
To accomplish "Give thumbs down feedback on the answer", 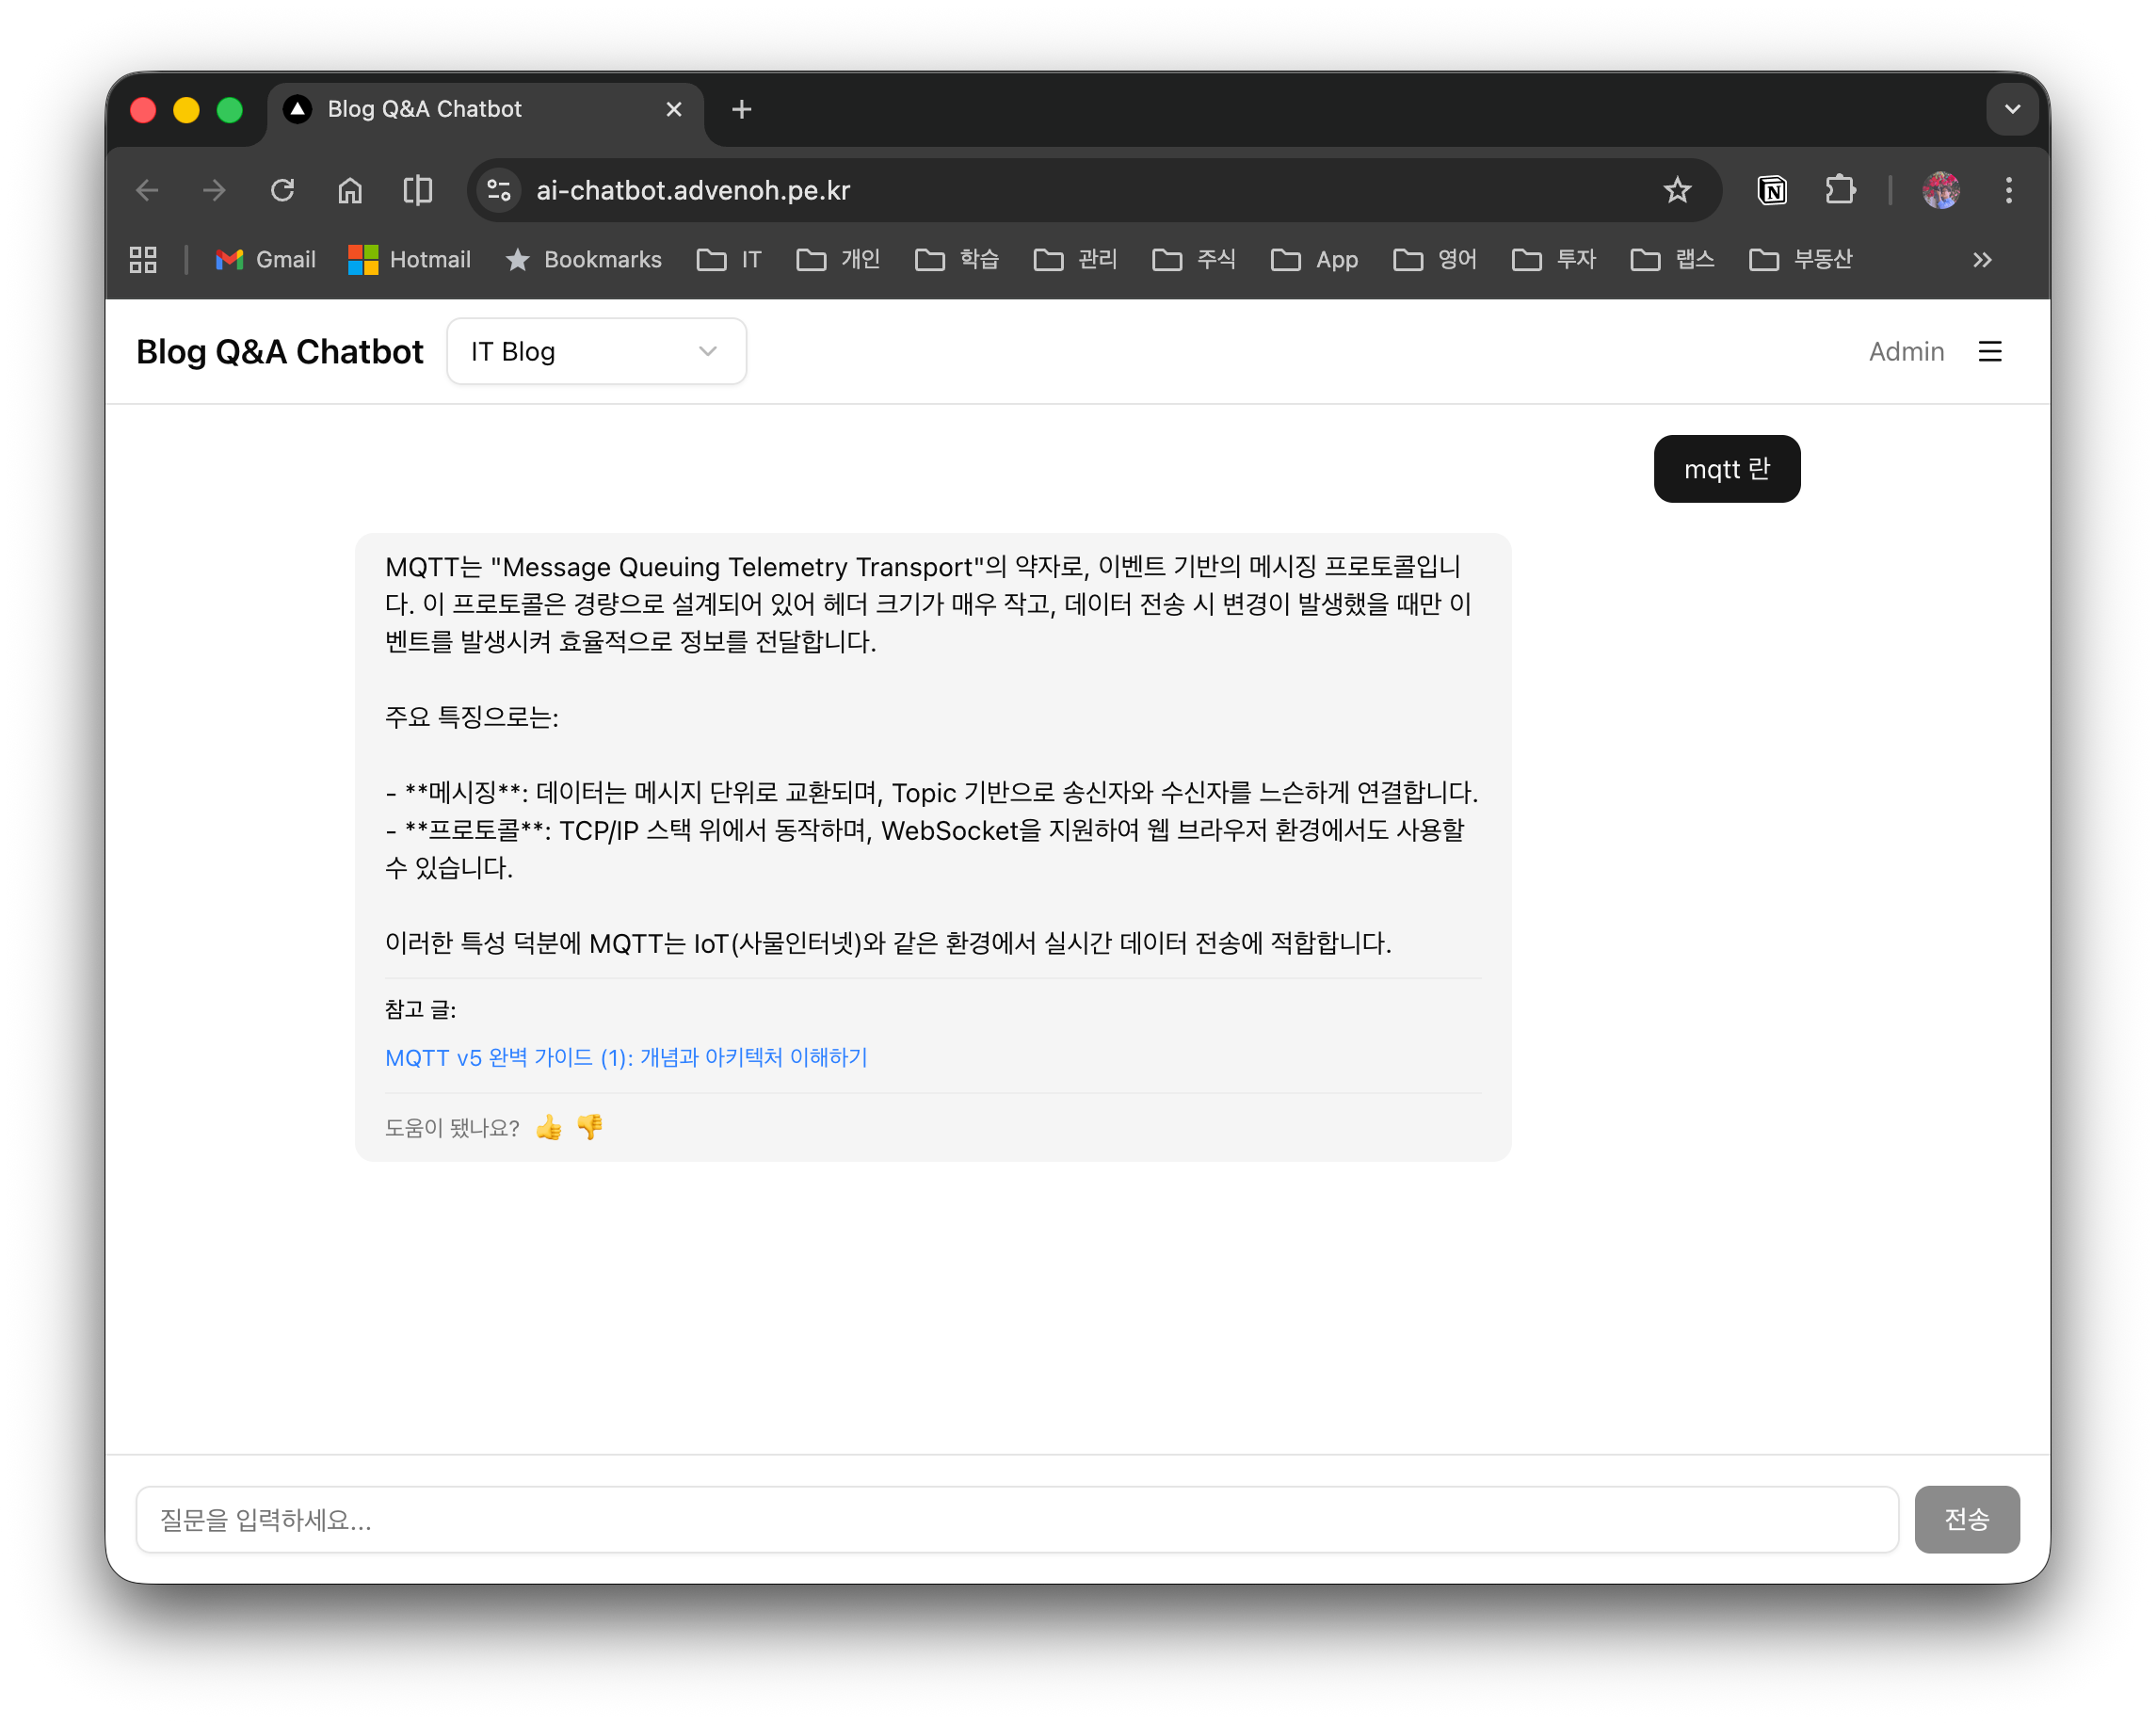I will coord(590,1127).
